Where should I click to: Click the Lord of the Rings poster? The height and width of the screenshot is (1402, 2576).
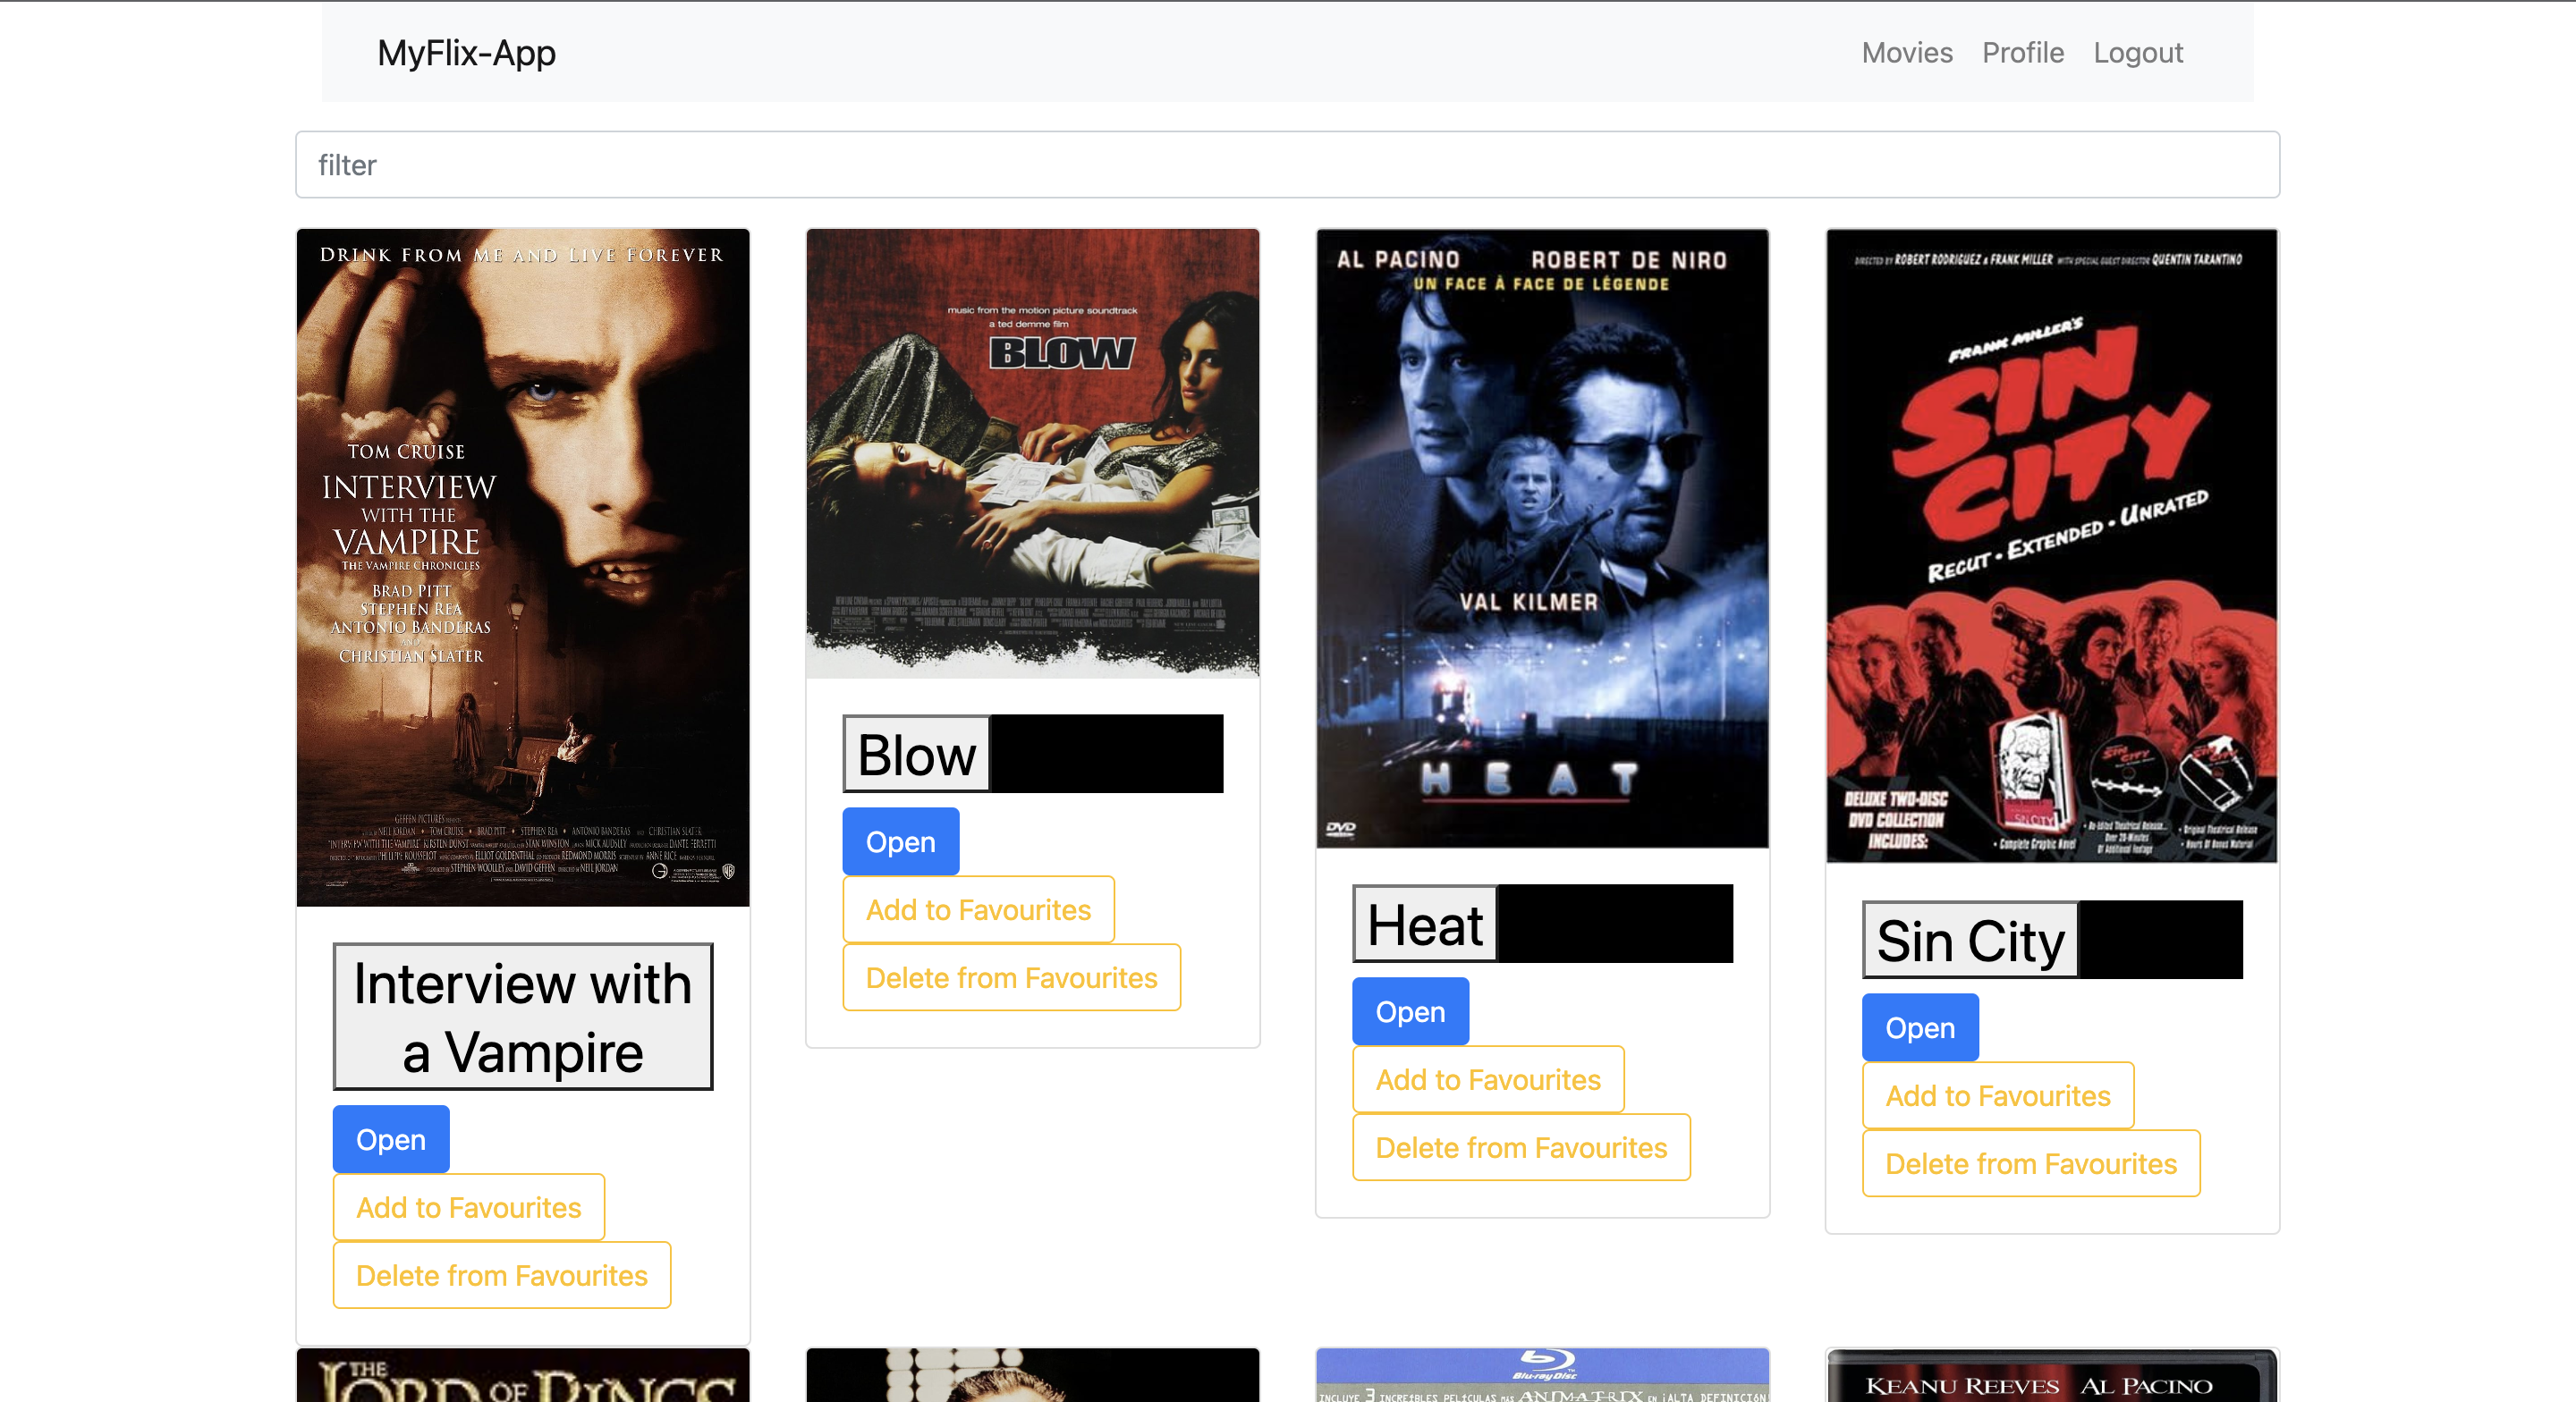tap(522, 1376)
